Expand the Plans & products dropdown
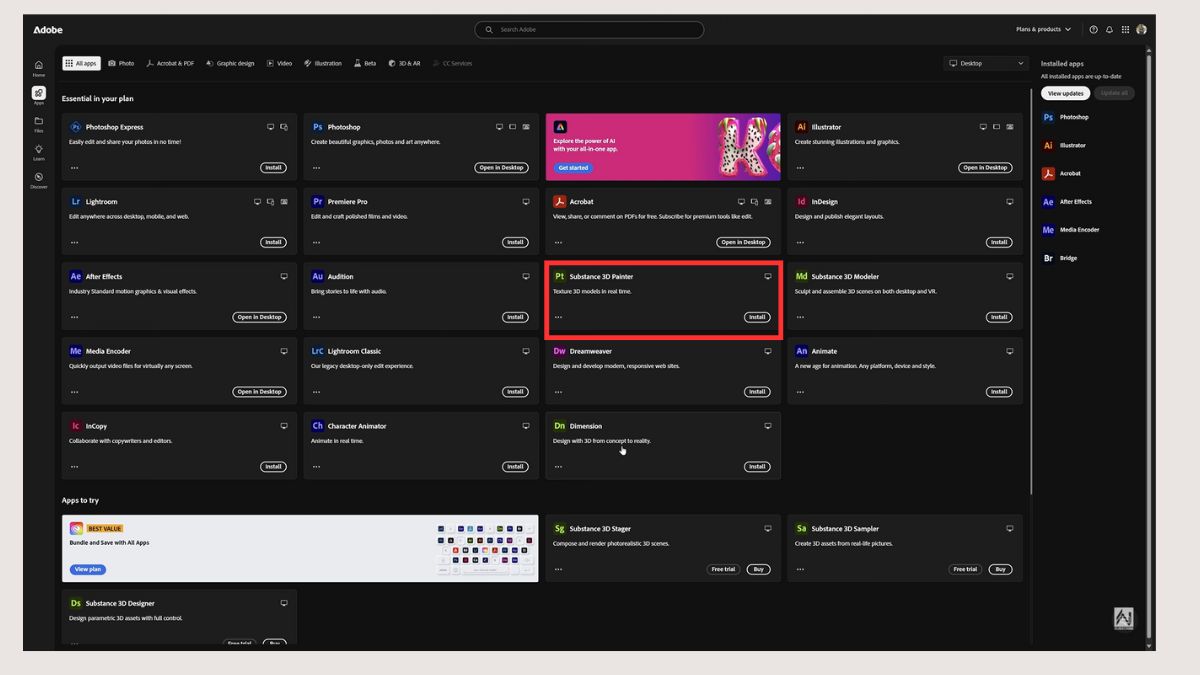The height and width of the screenshot is (675, 1200). click(x=1043, y=30)
